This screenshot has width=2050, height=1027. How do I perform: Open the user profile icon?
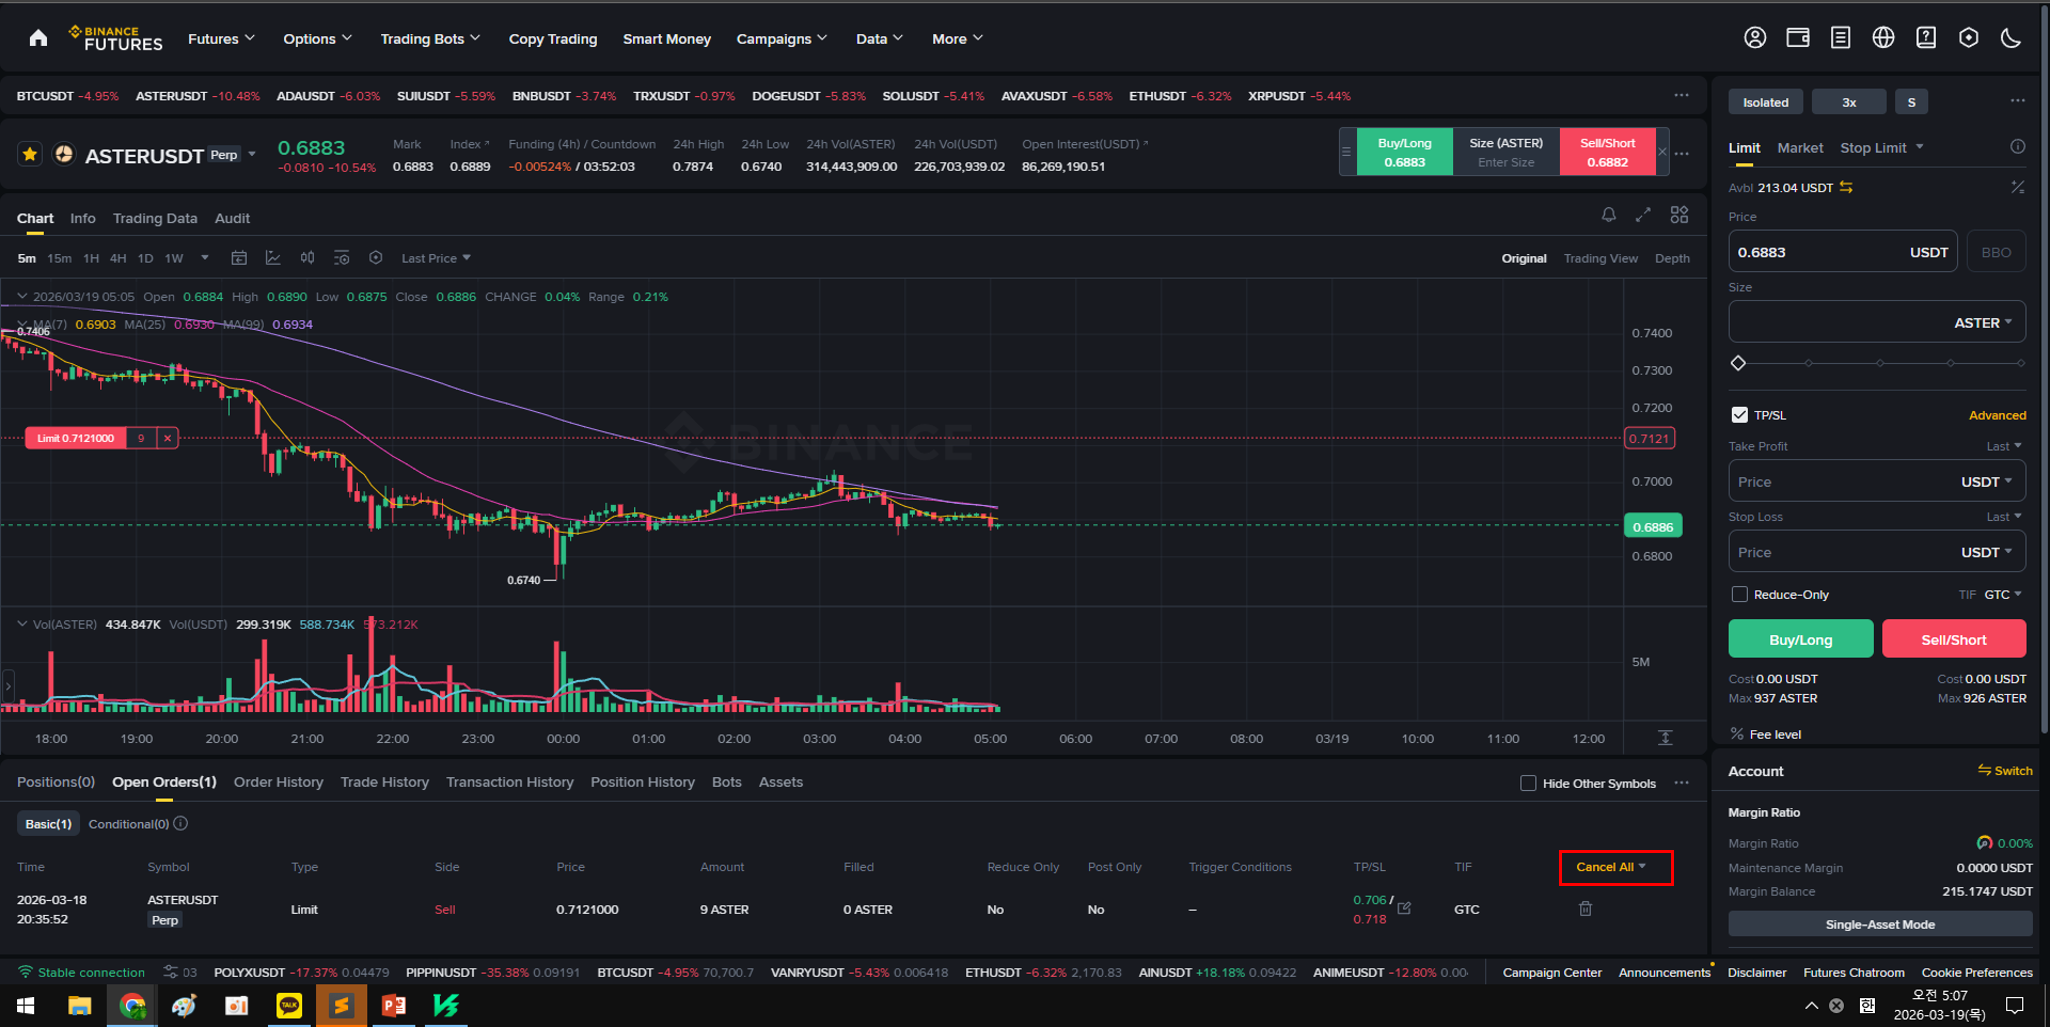[x=1755, y=38]
